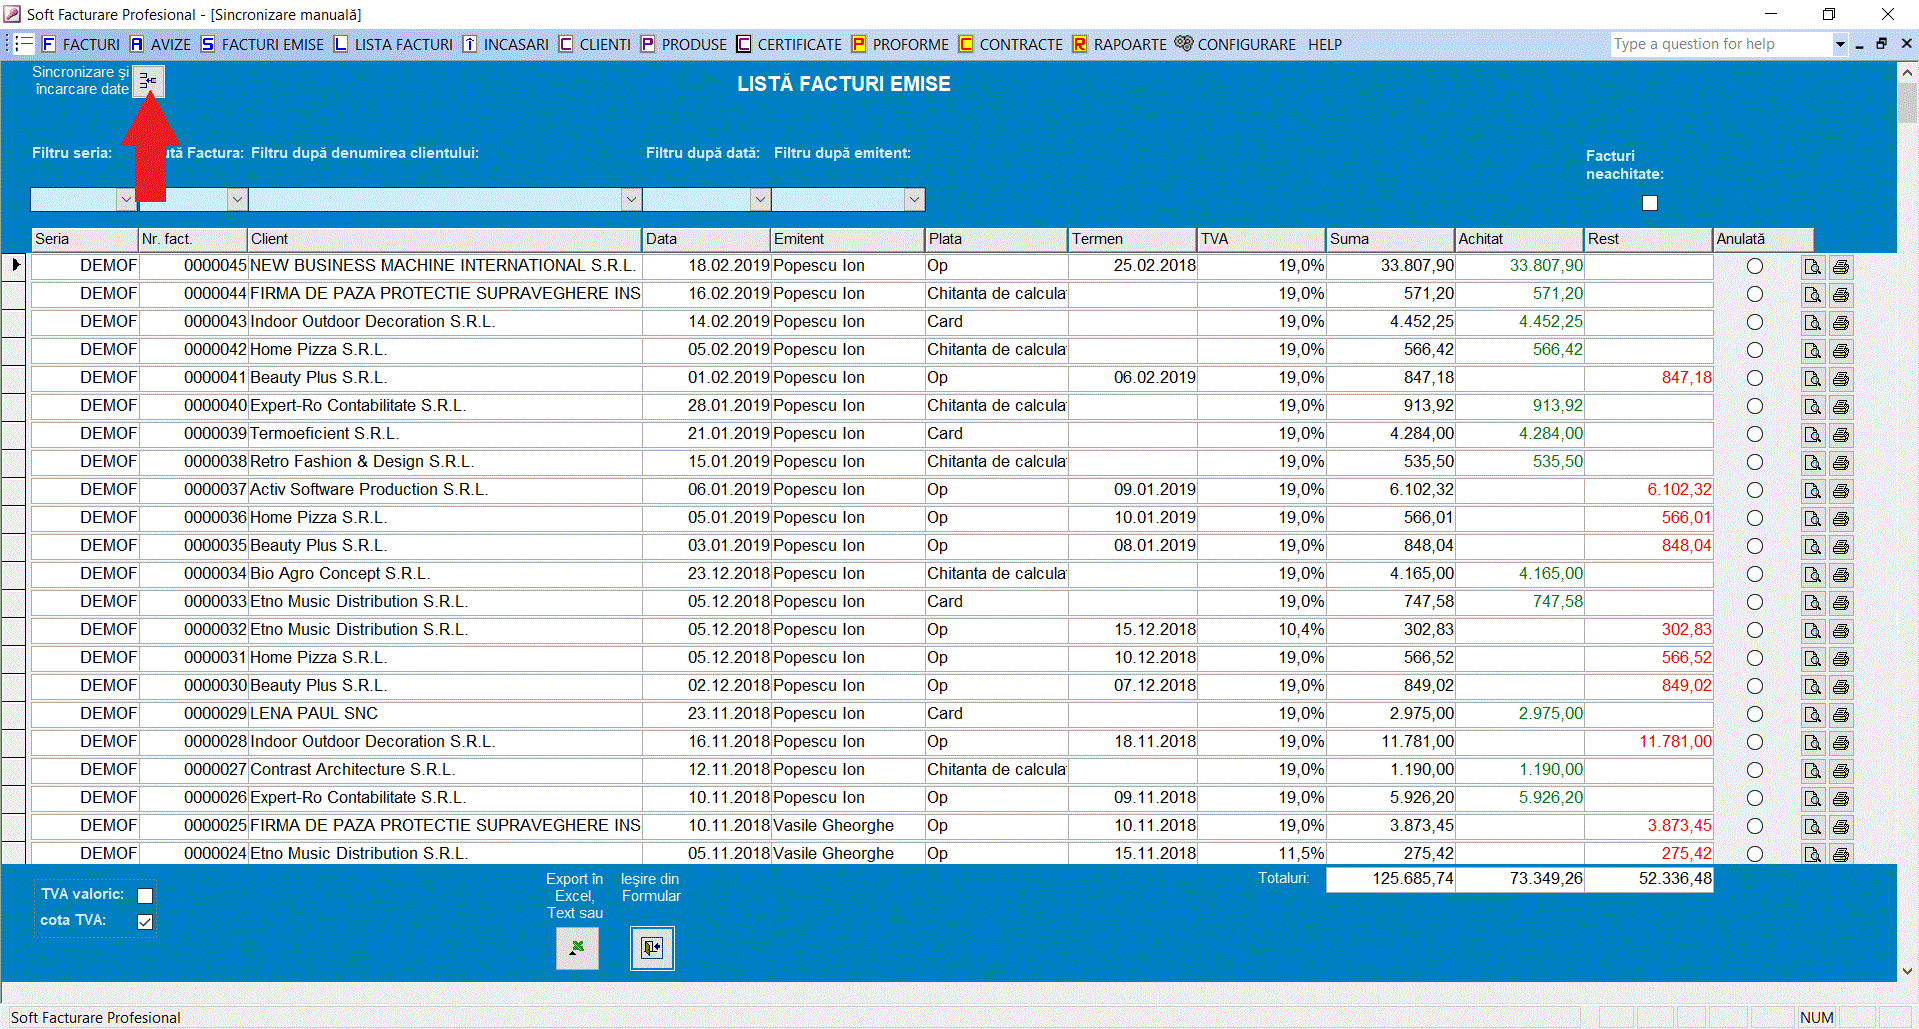Print invoice 0000041 printer icon
1919x1029 pixels.
coord(1840,379)
